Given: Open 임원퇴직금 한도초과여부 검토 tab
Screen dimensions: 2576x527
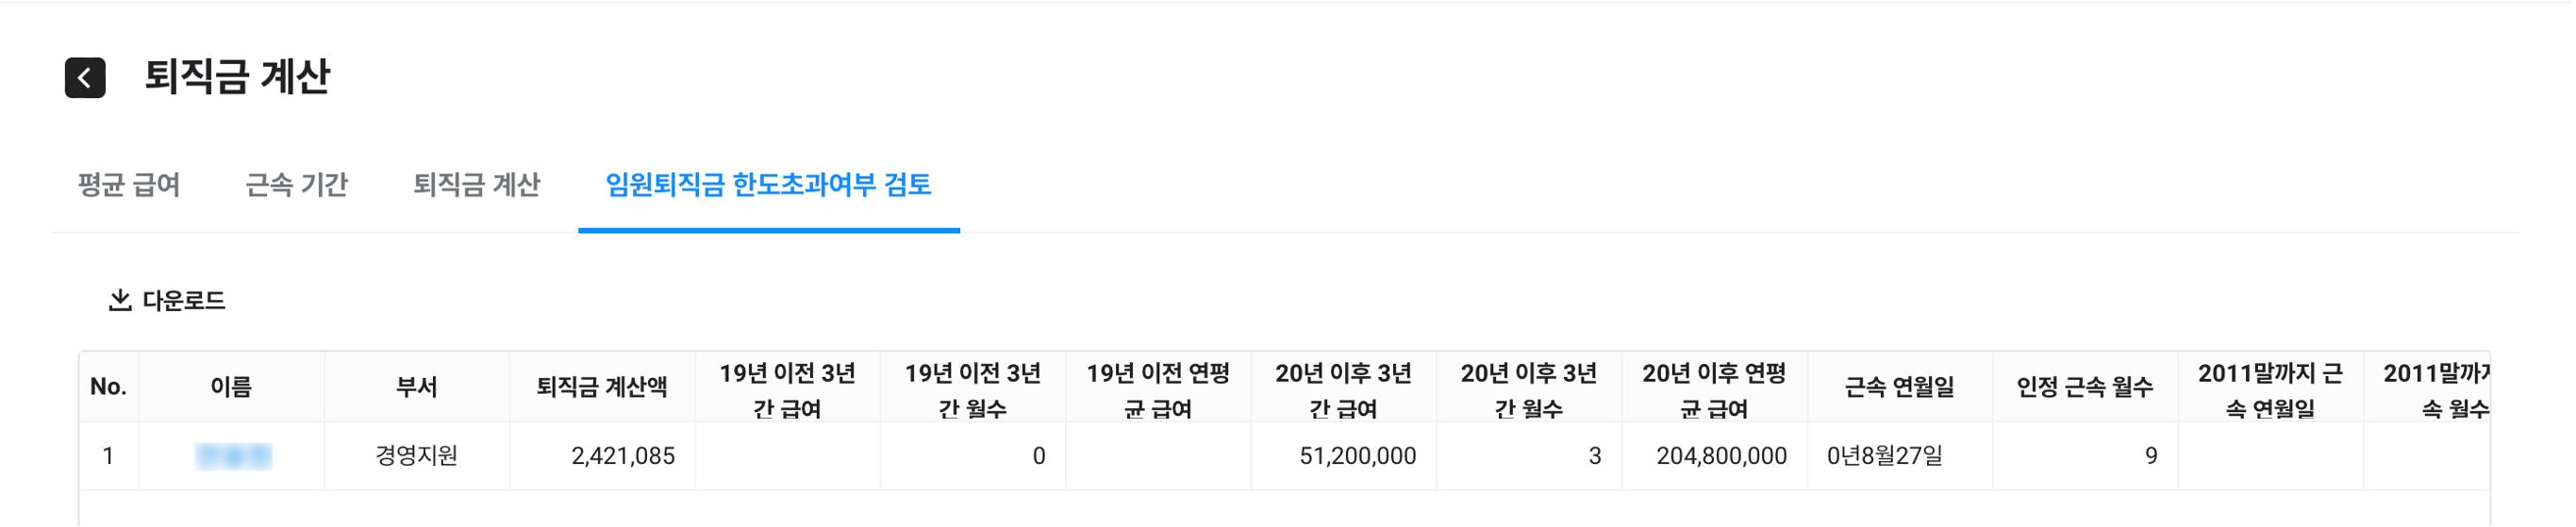Looking at the screenshot, I should click(x=768, y=185).
